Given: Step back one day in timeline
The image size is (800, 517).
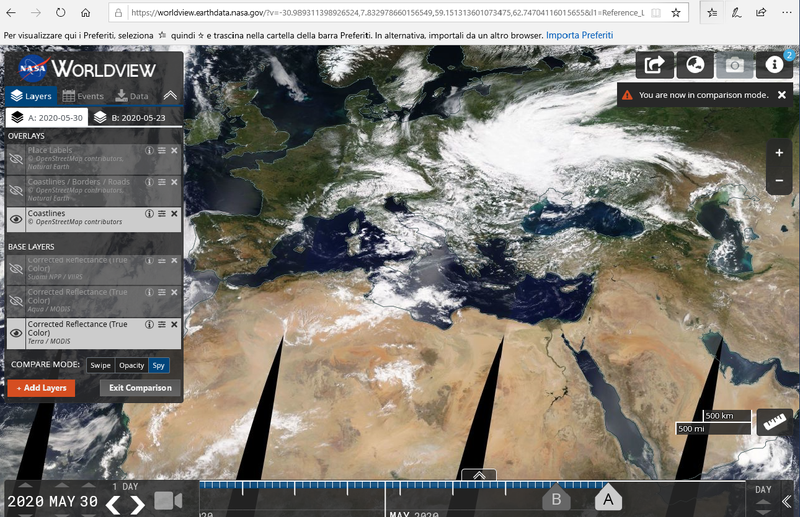Looking at the screenshot, I should point(113,504).
